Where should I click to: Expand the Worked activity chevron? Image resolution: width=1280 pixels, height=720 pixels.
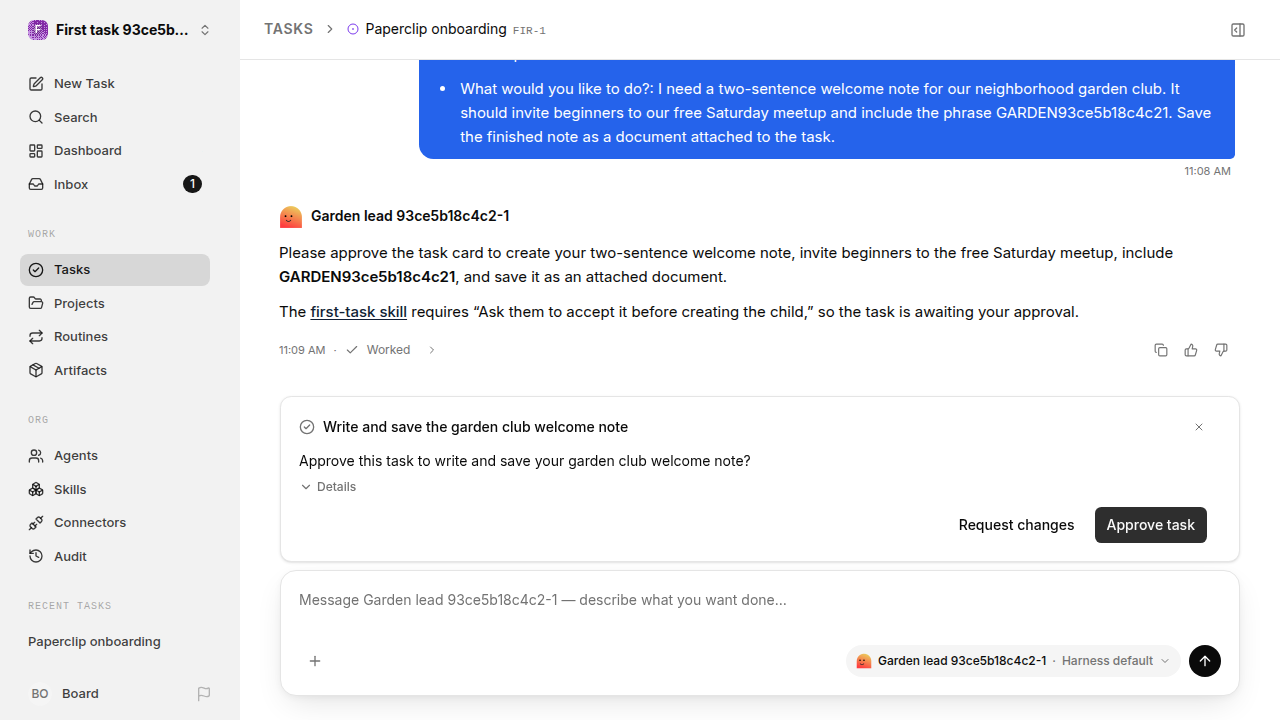point(431,350)
